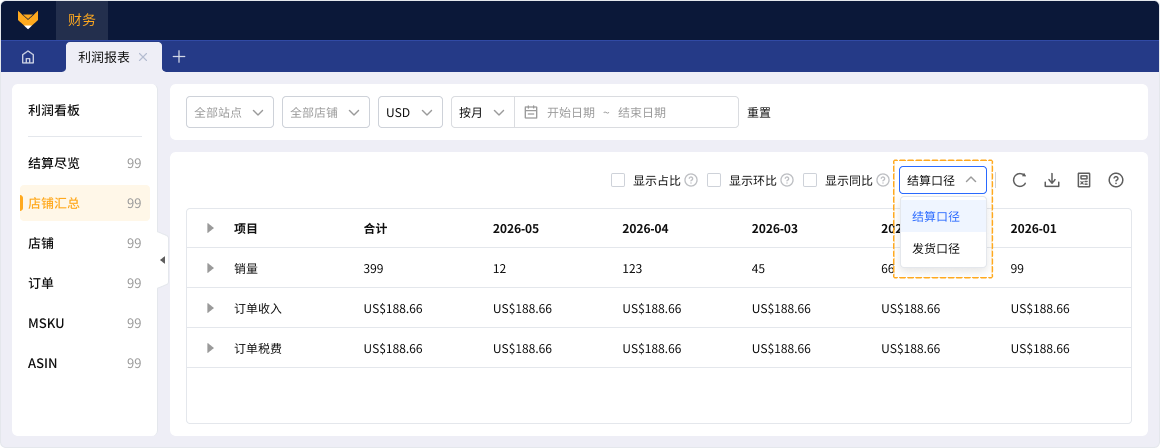
Task: Select 店铺汇总 in the sidebar
Action: (x=84, y=203)
